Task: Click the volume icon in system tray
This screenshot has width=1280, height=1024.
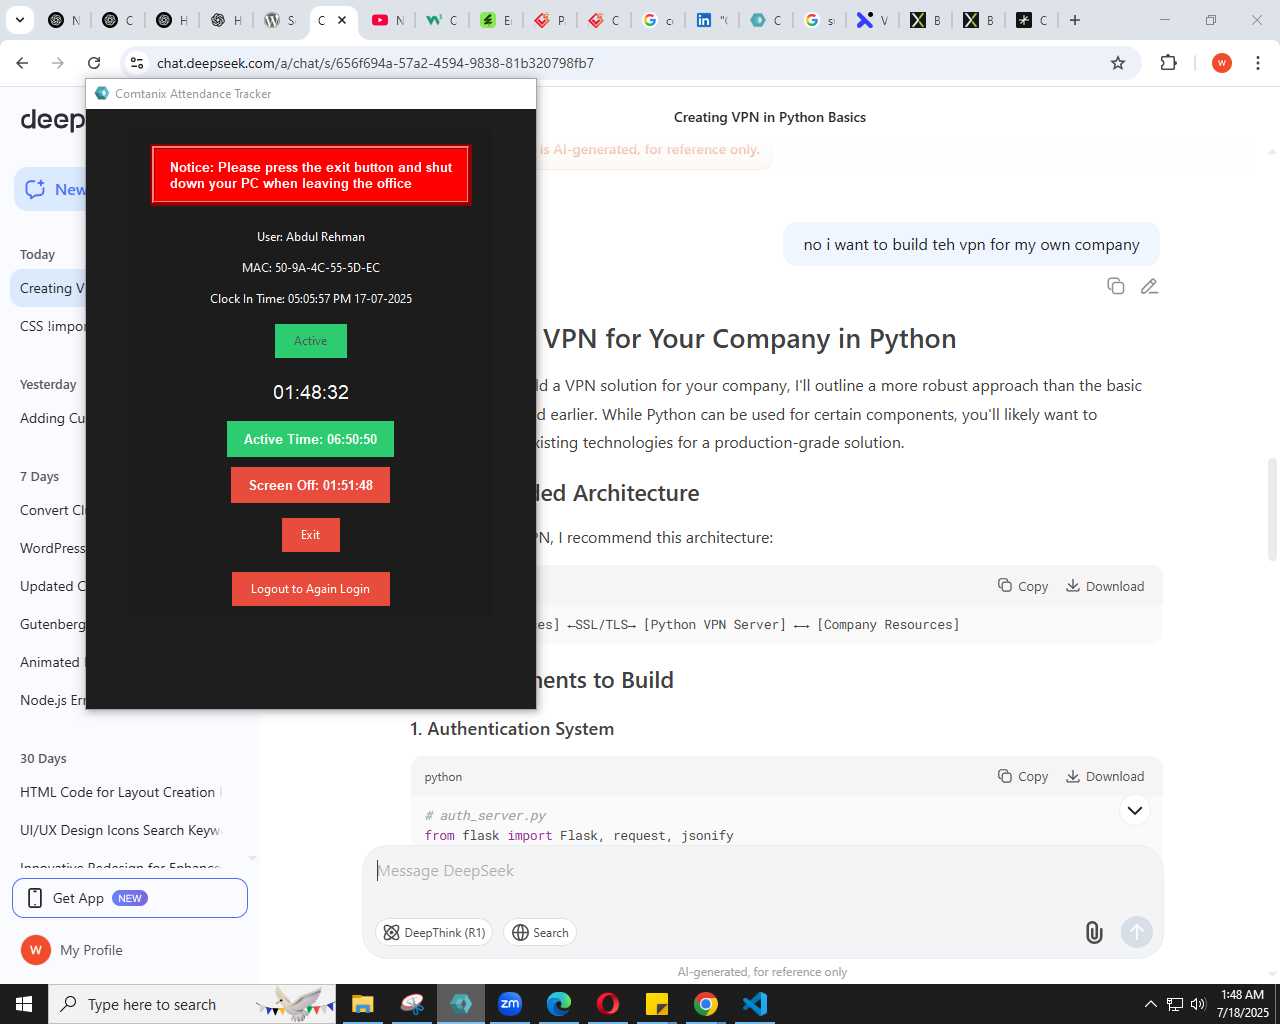Action: [x=1198, y=1004]
